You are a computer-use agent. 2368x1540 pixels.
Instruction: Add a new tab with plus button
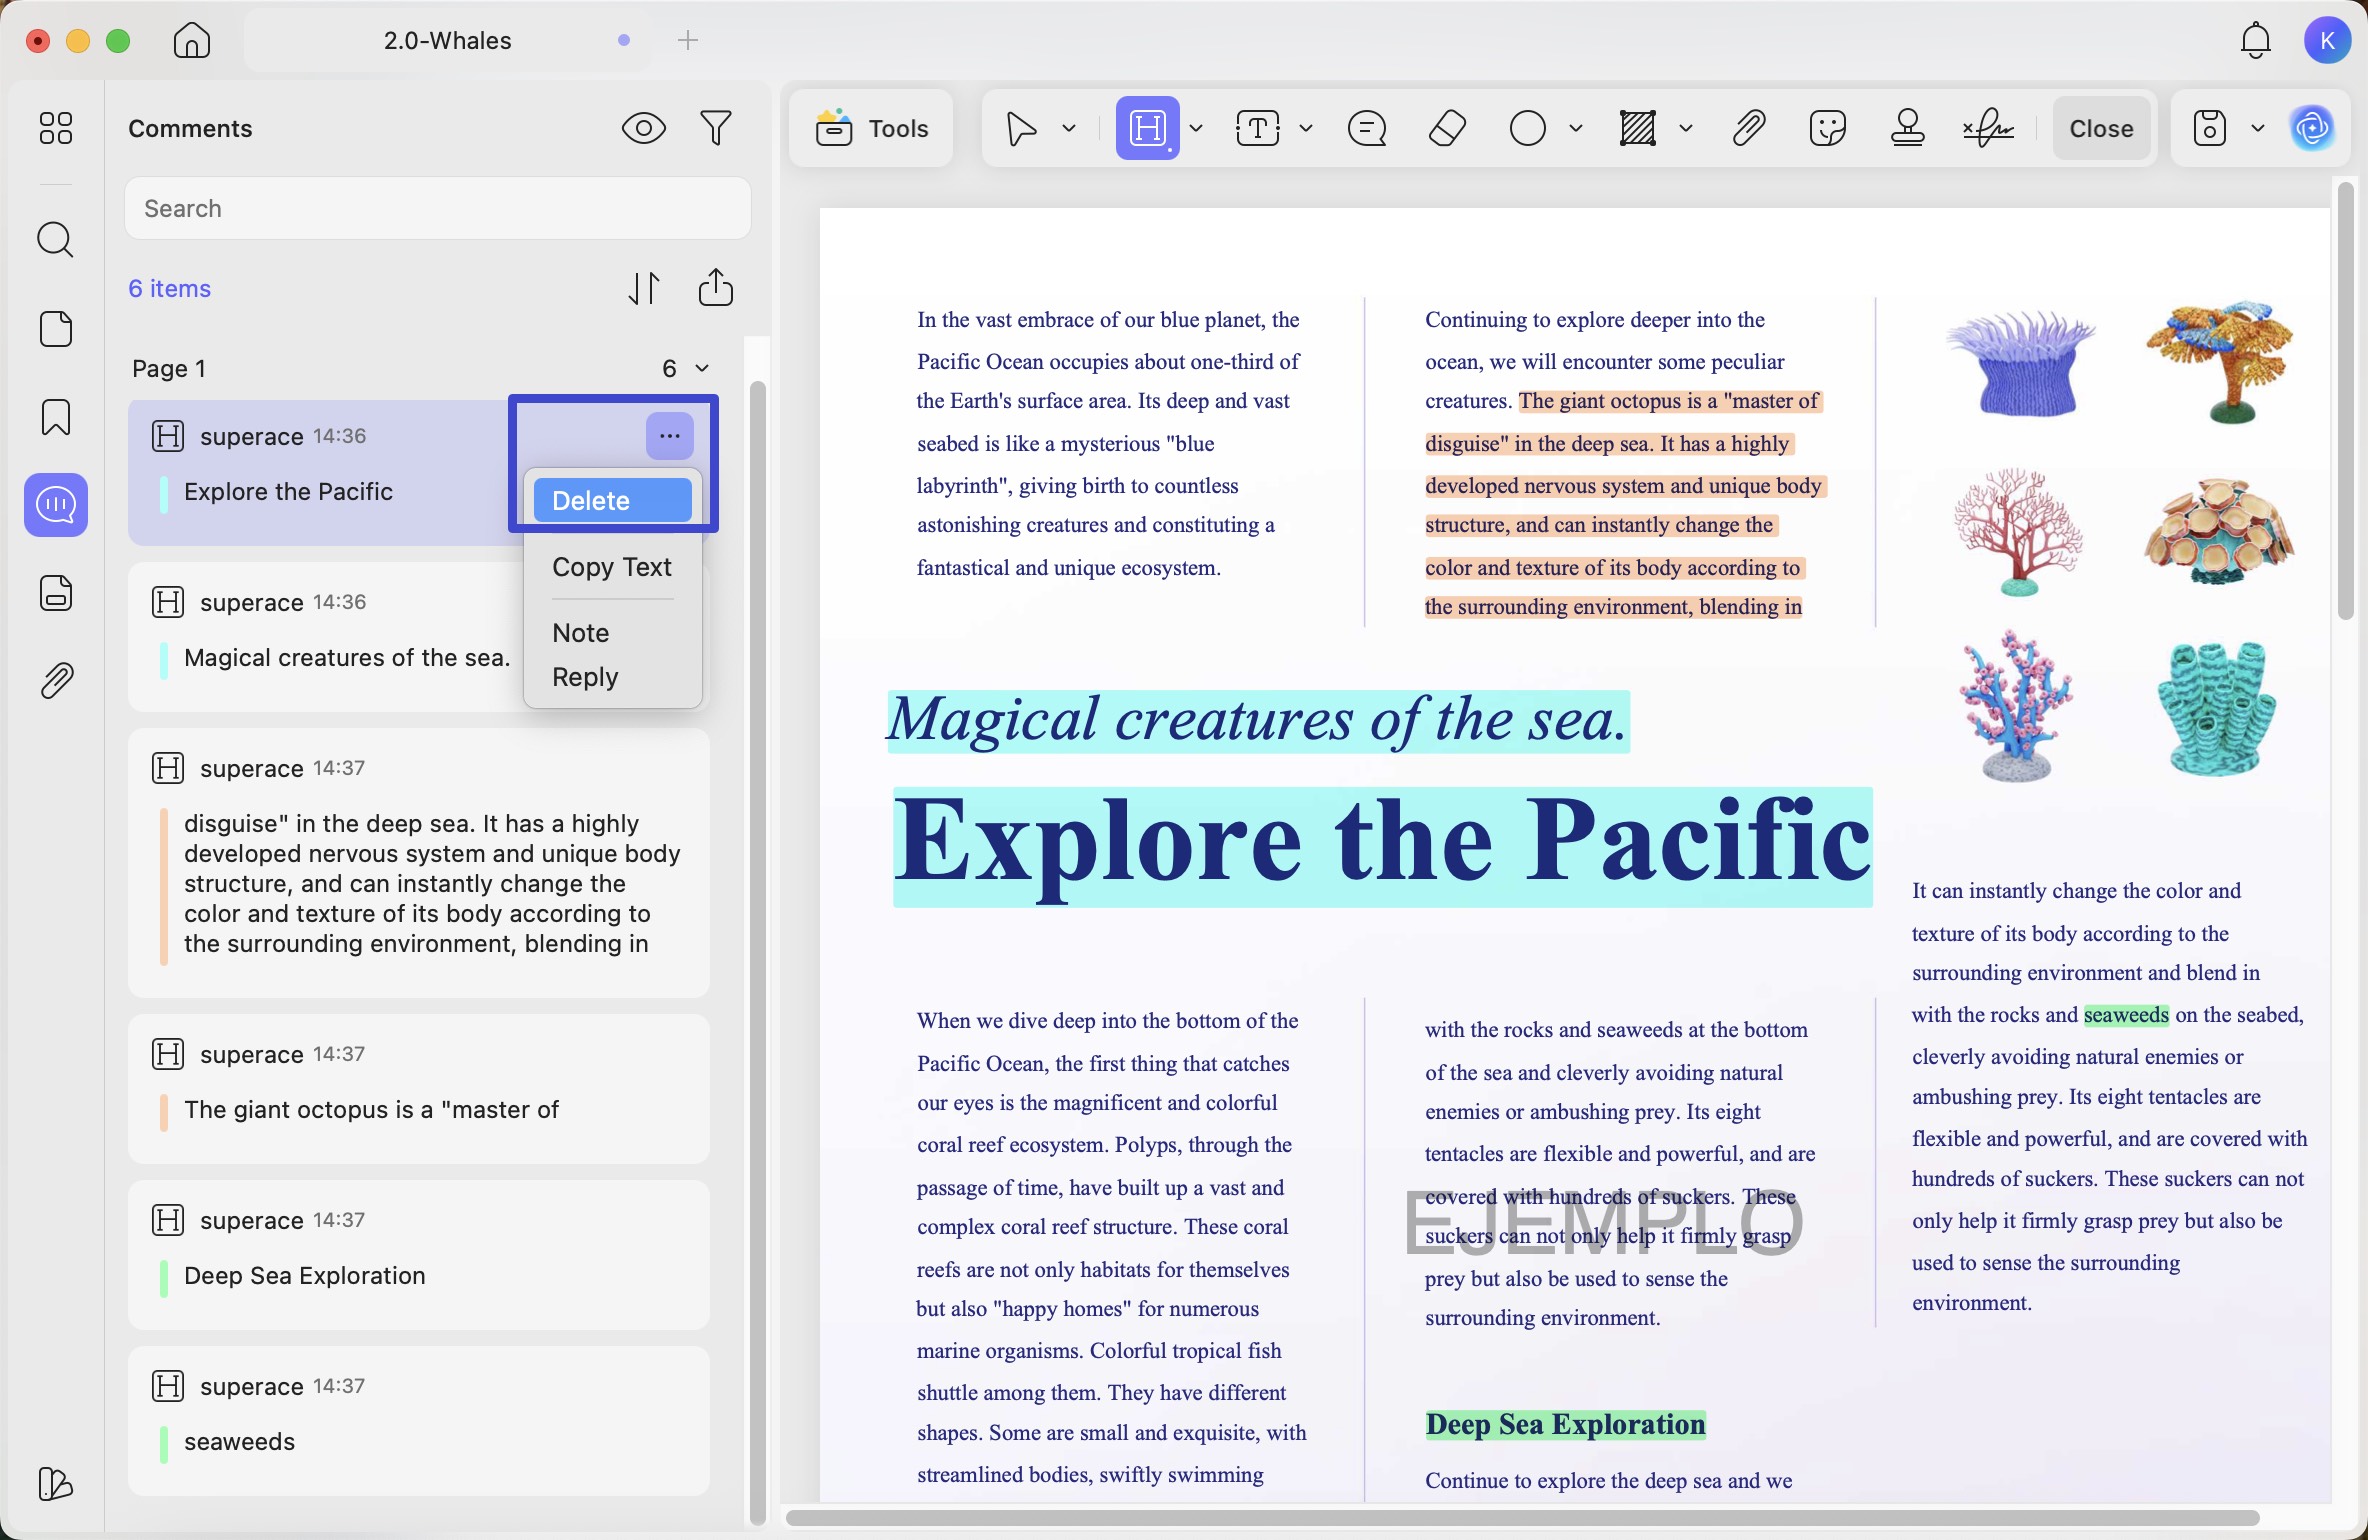(688, 41)
